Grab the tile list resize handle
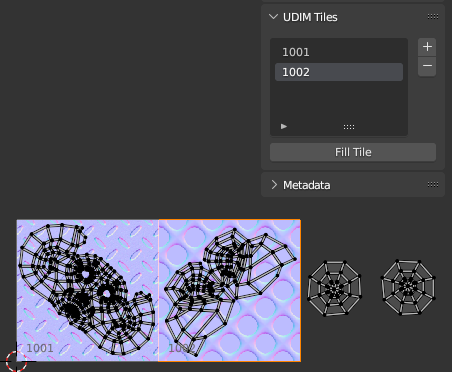The width and height of the screenshot is (452, 372). [349, 127]
